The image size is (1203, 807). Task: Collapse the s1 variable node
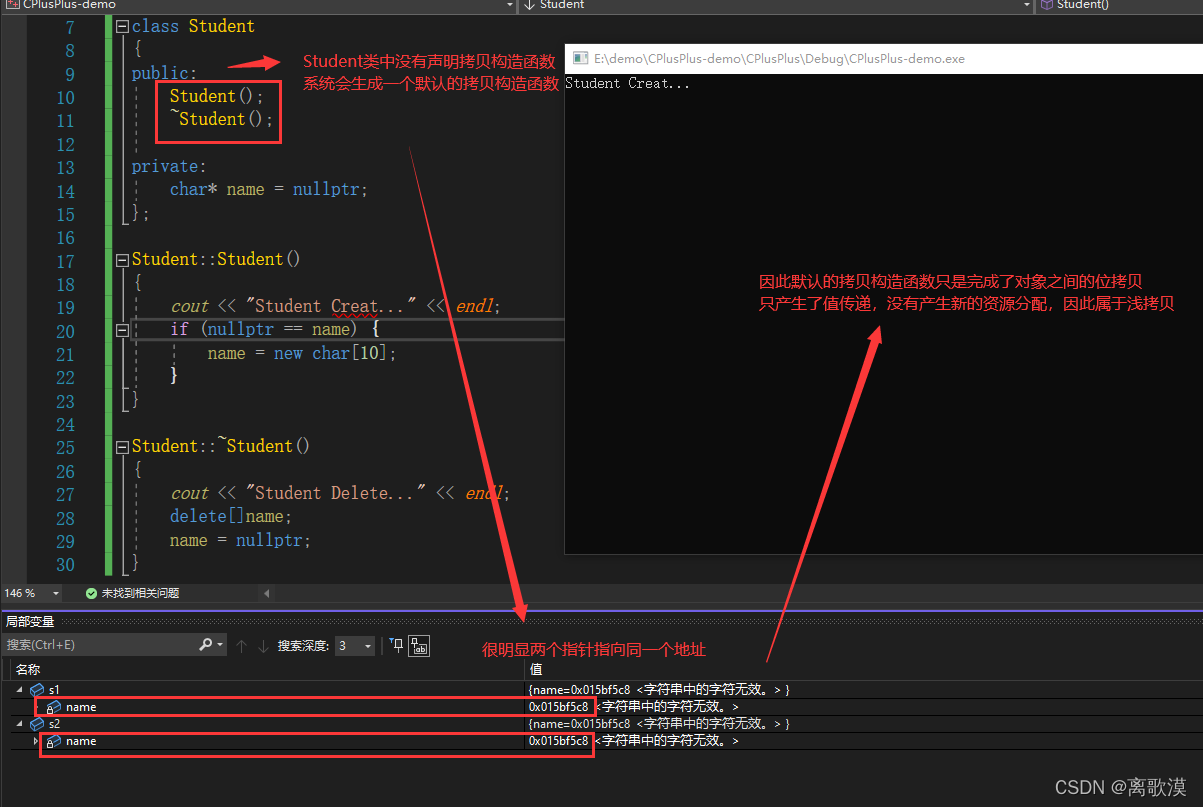(x=19, y=690)
